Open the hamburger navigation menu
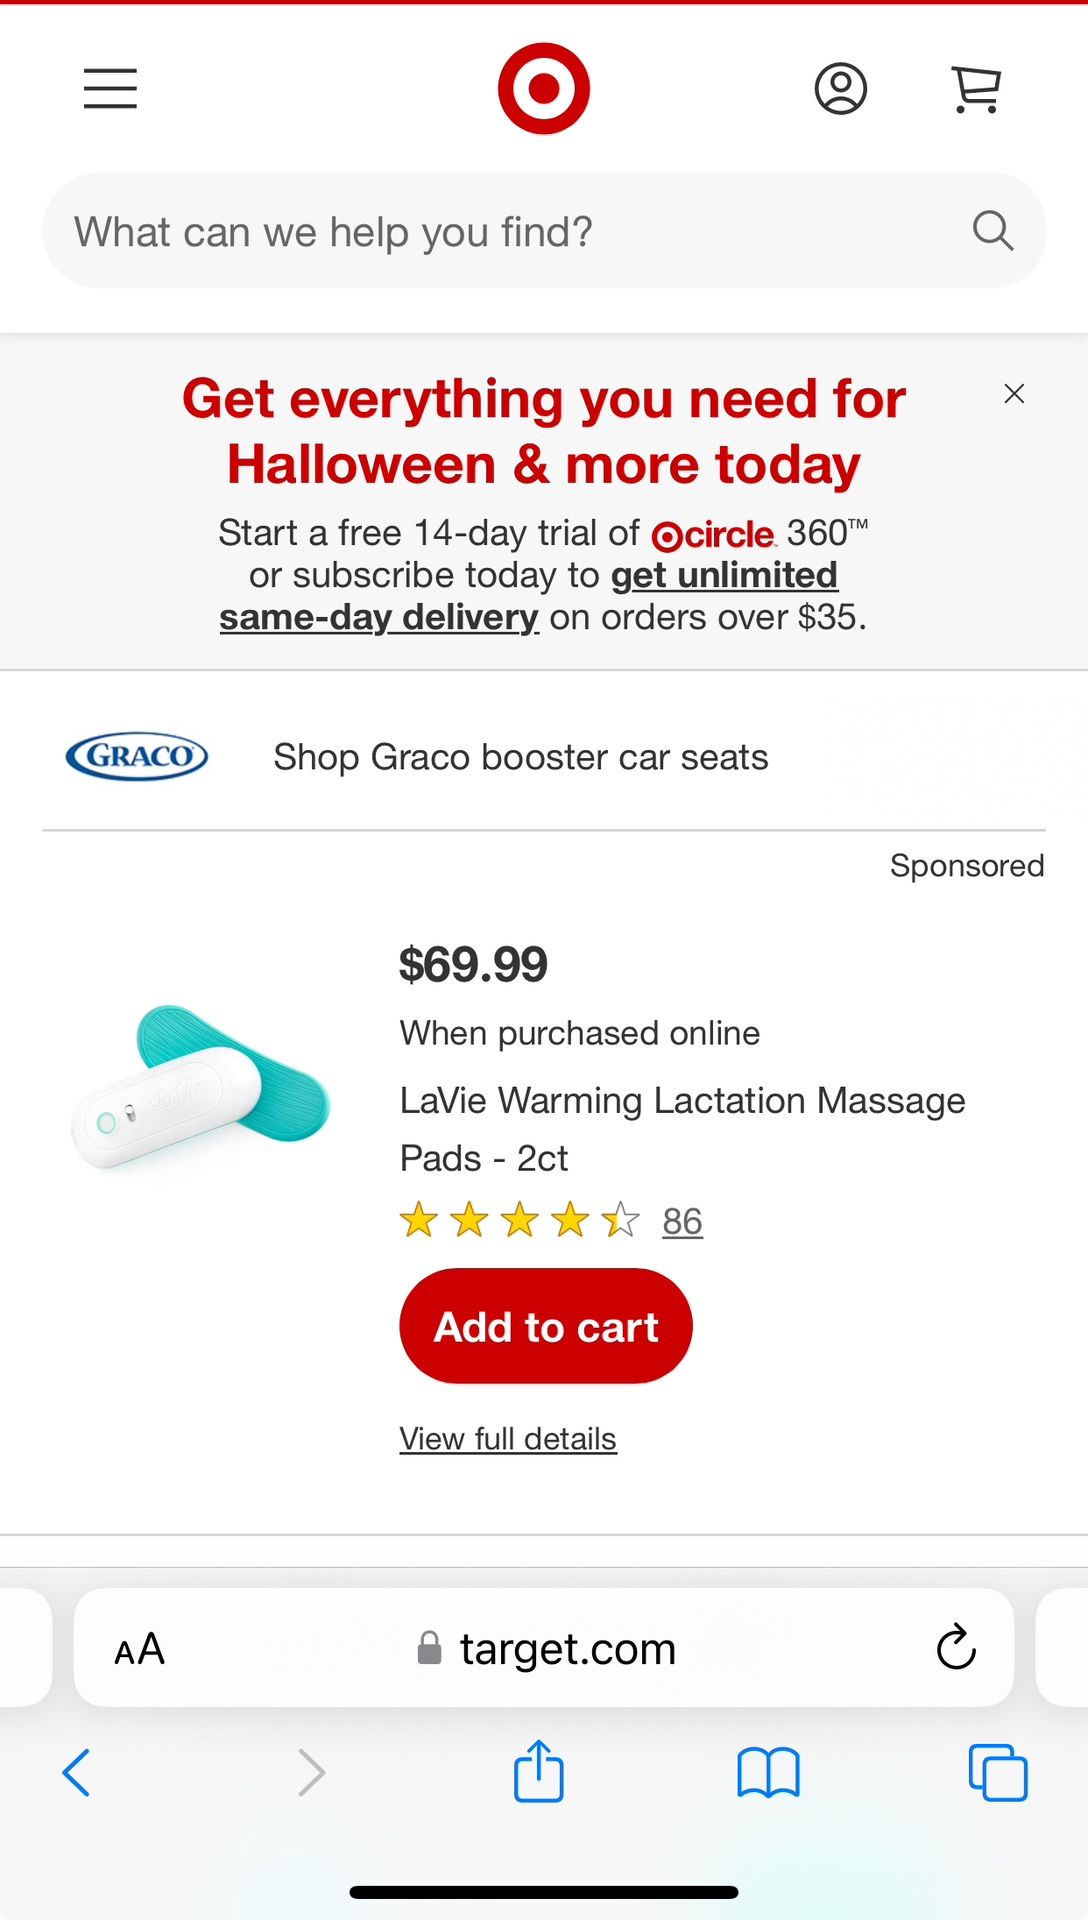Screen dimensions: 1088x1920 (110, 89)
